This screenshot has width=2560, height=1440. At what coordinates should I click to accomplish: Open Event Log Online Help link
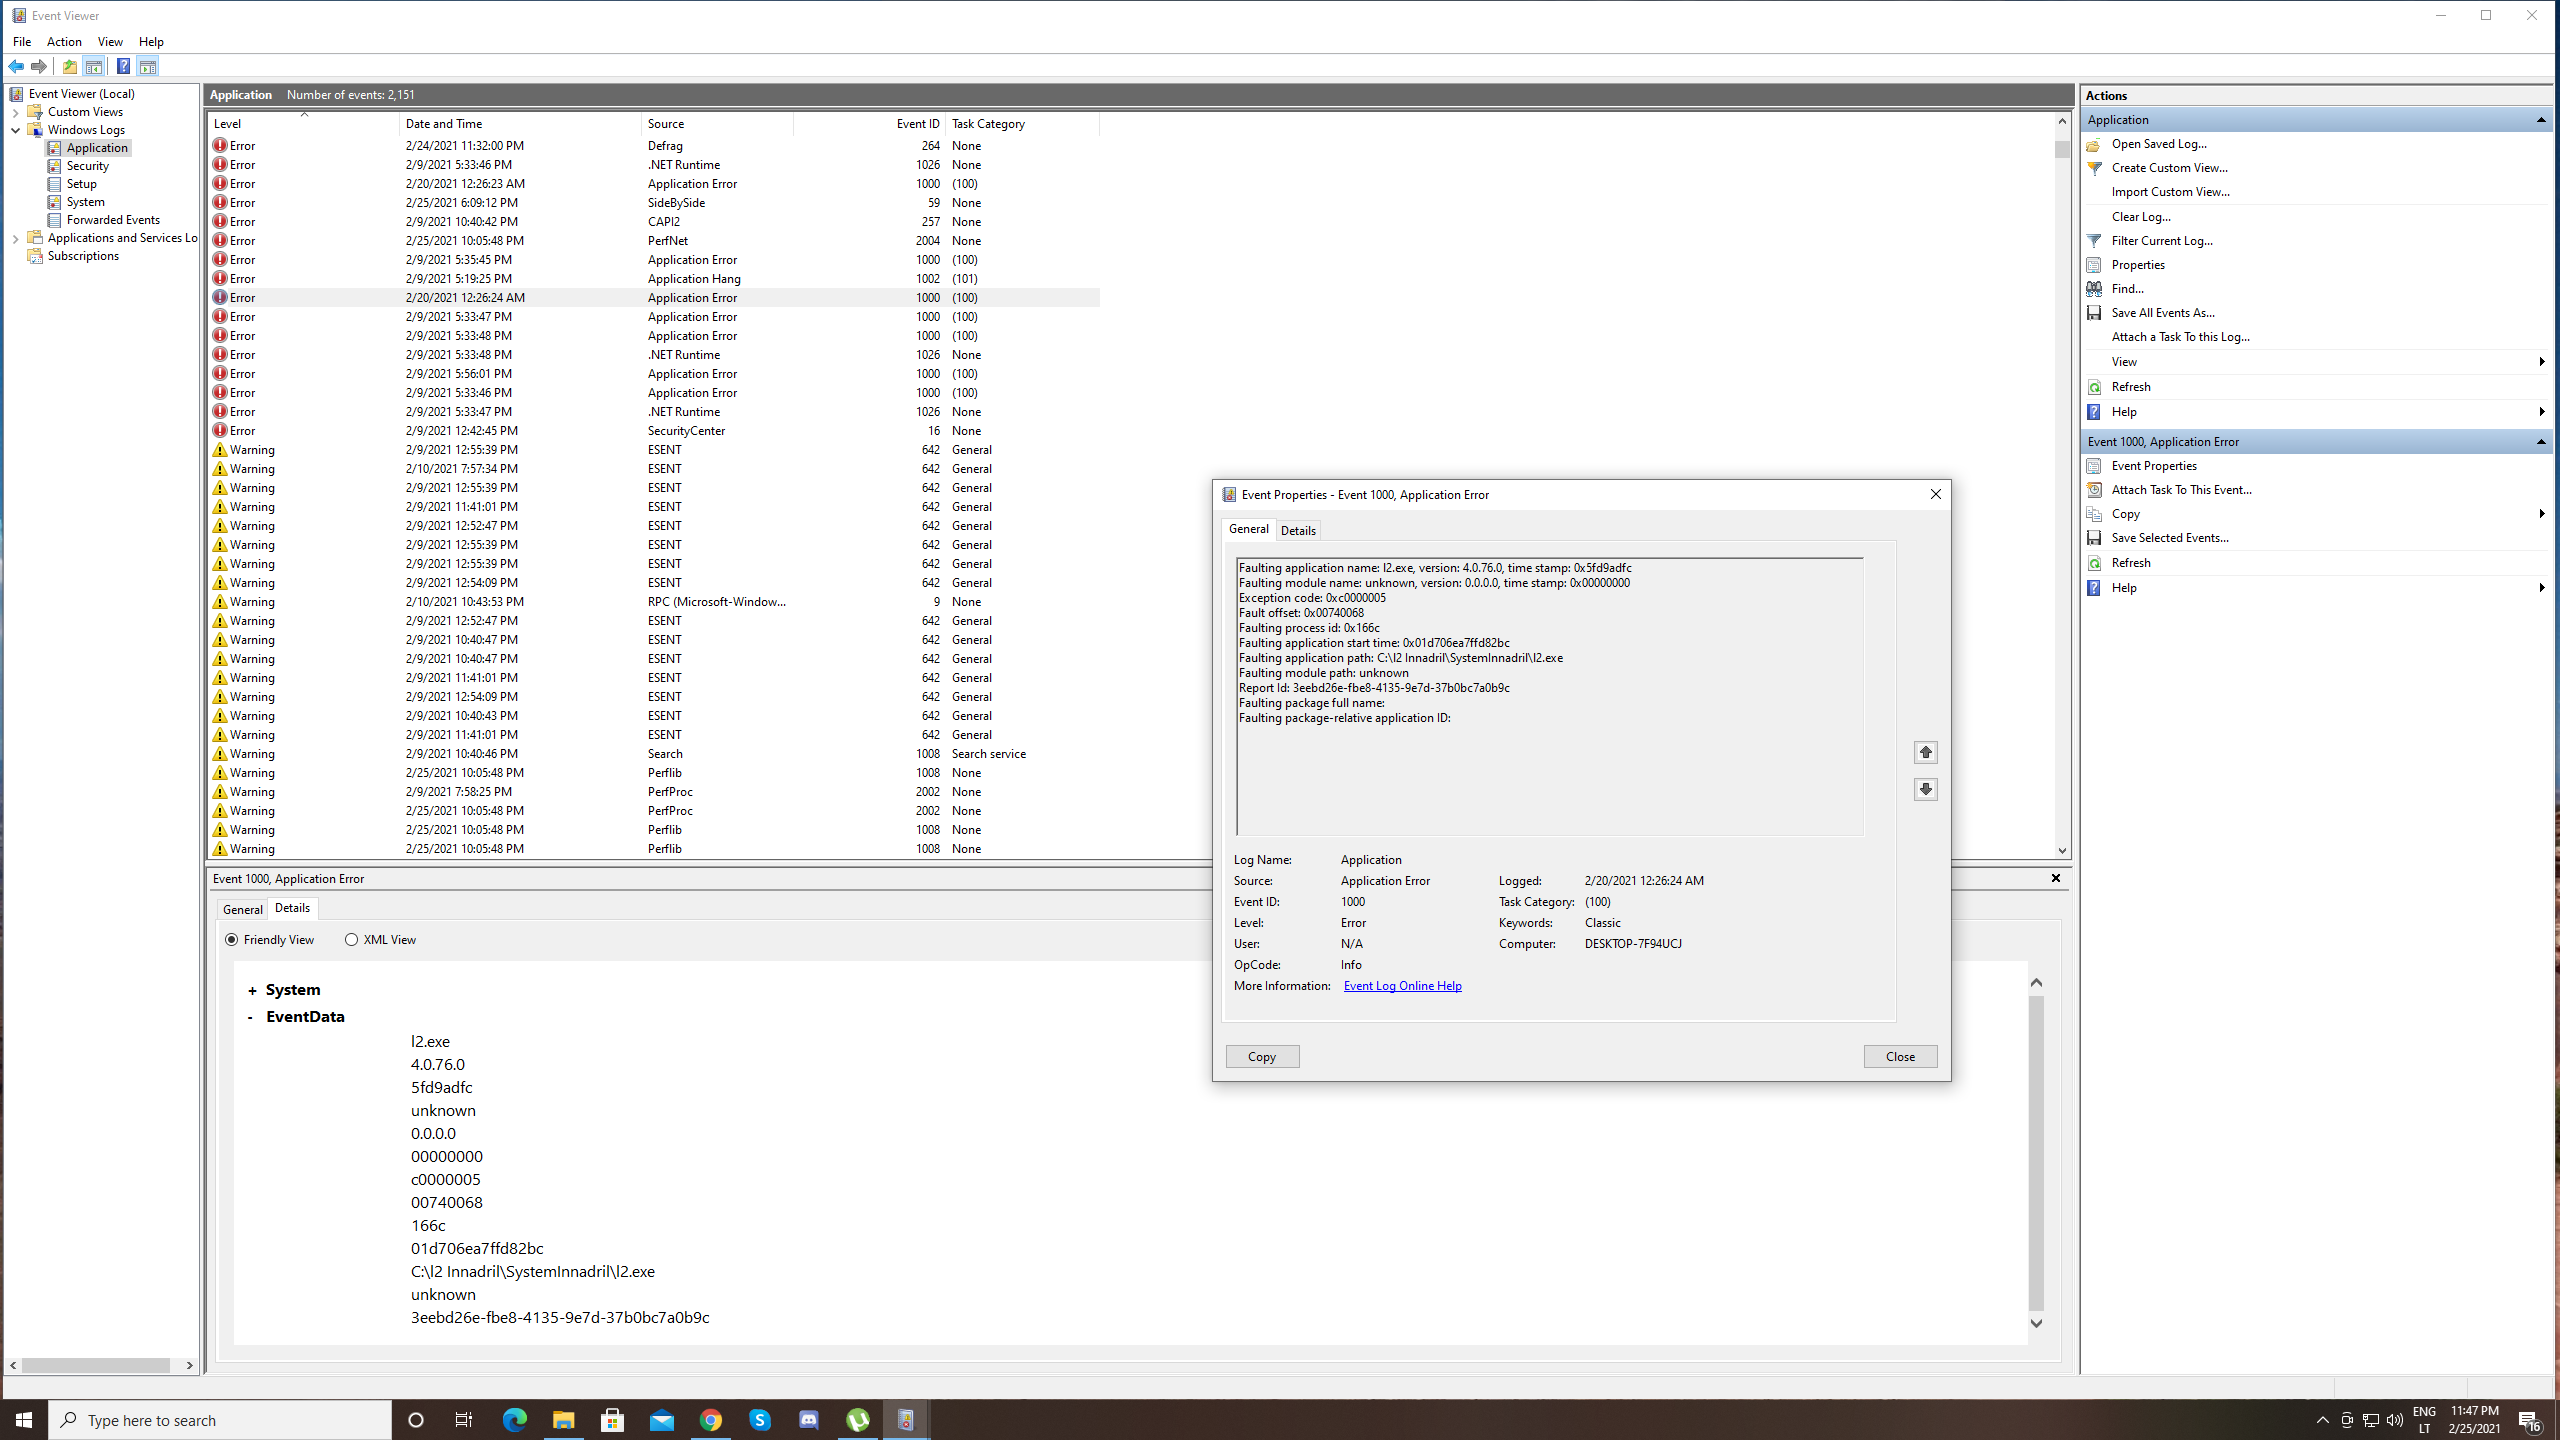point(1402,986)
